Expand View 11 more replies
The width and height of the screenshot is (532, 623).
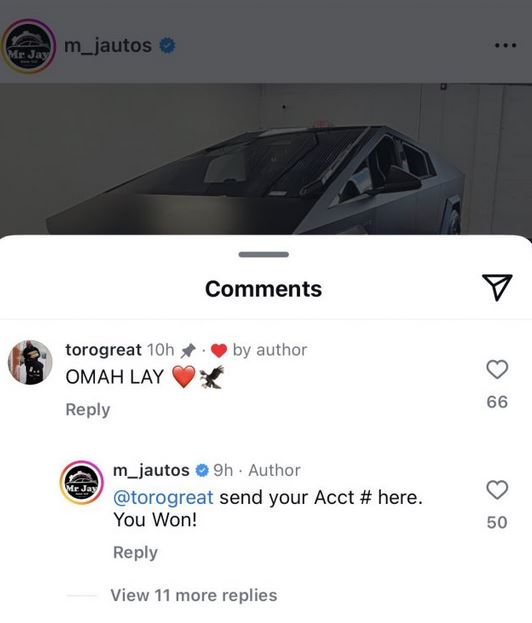[194, 595]
